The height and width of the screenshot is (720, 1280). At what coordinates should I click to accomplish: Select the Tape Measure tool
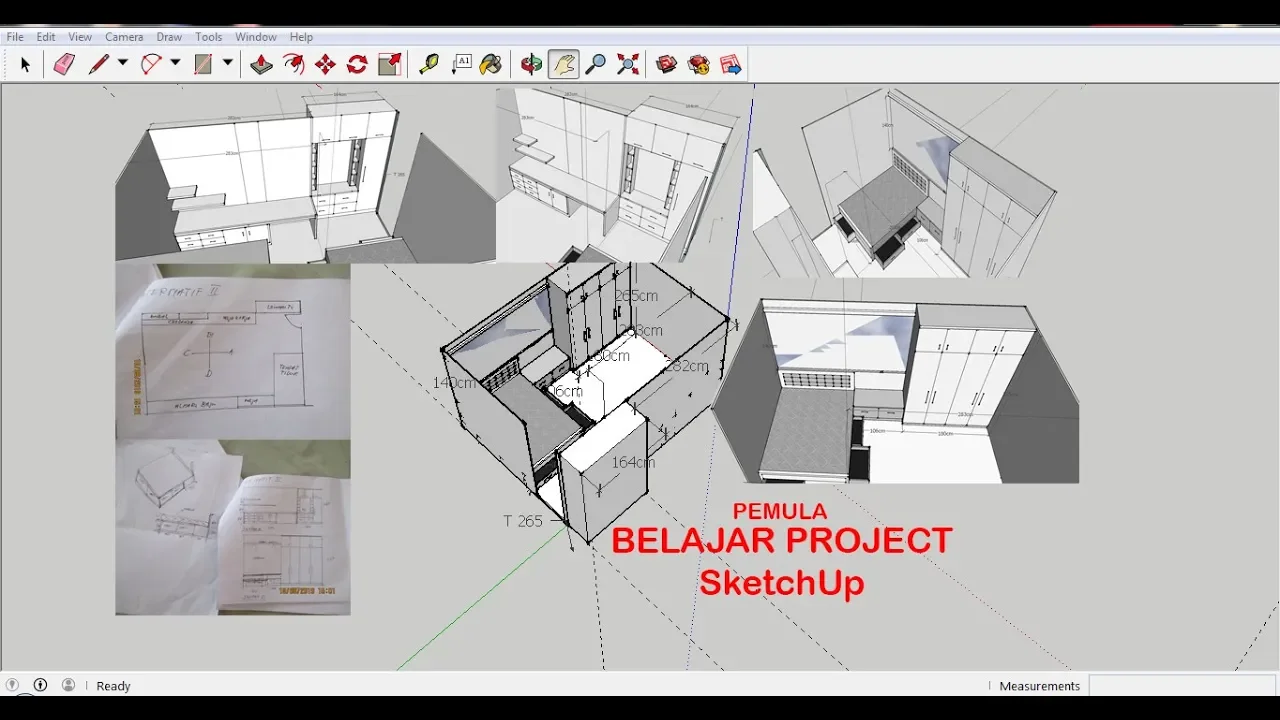[429, 65]
